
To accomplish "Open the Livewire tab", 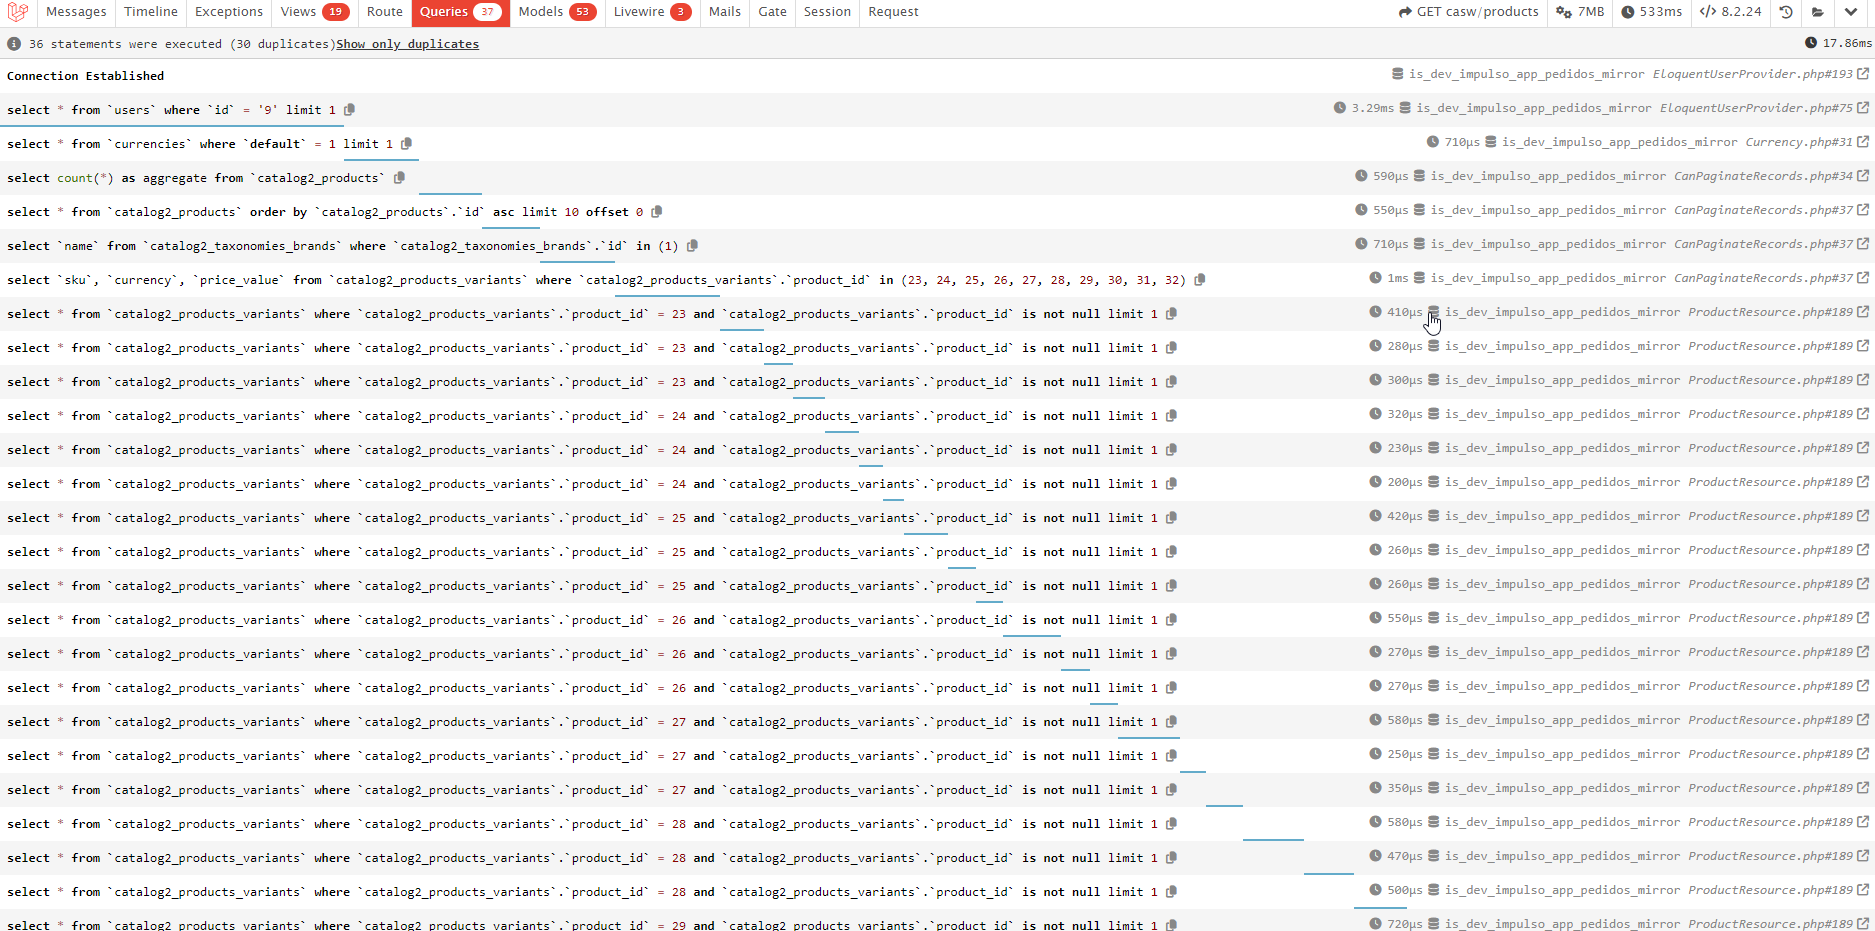I will 652,12.
